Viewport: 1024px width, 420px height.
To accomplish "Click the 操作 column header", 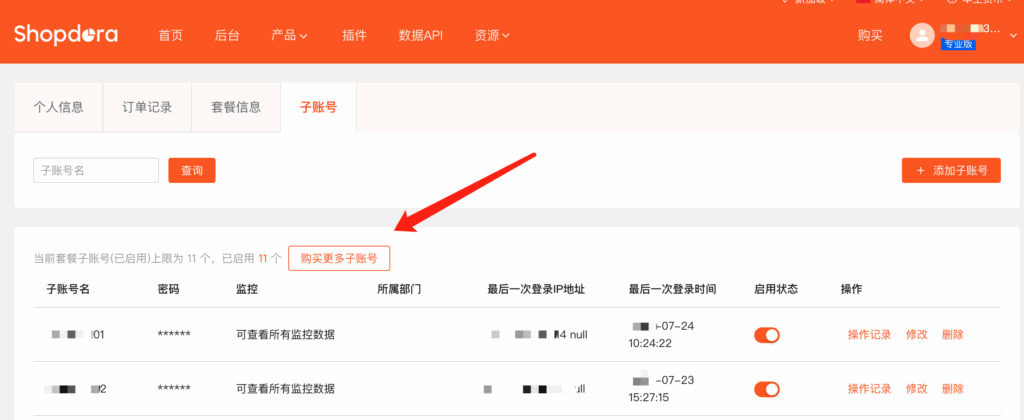I will coord(852,289).
